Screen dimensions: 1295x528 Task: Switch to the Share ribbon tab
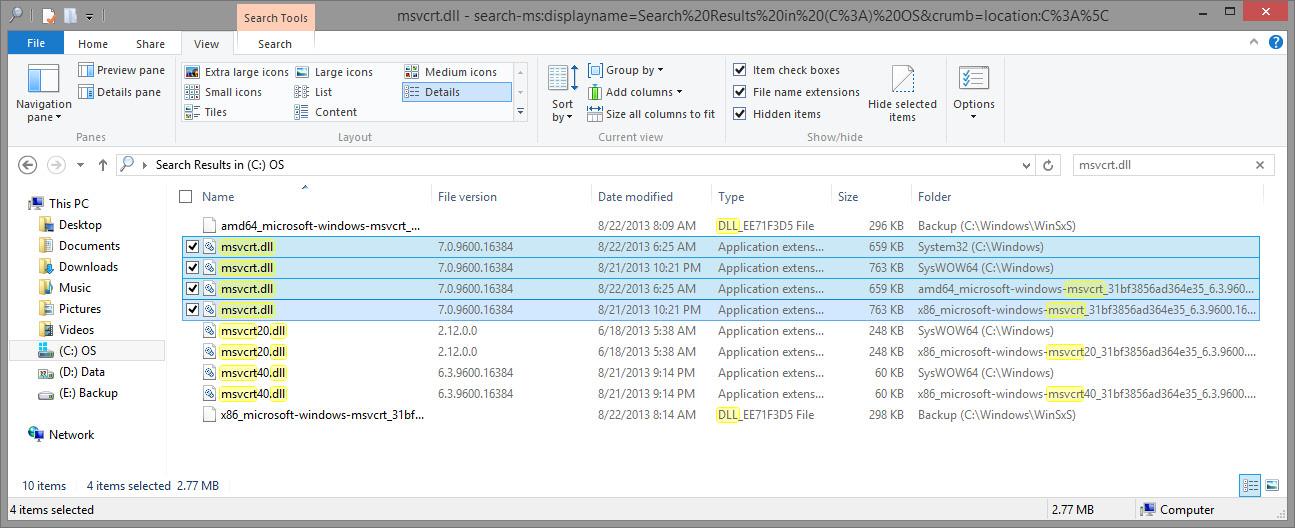pyautogui.click(x=150, y=44)
